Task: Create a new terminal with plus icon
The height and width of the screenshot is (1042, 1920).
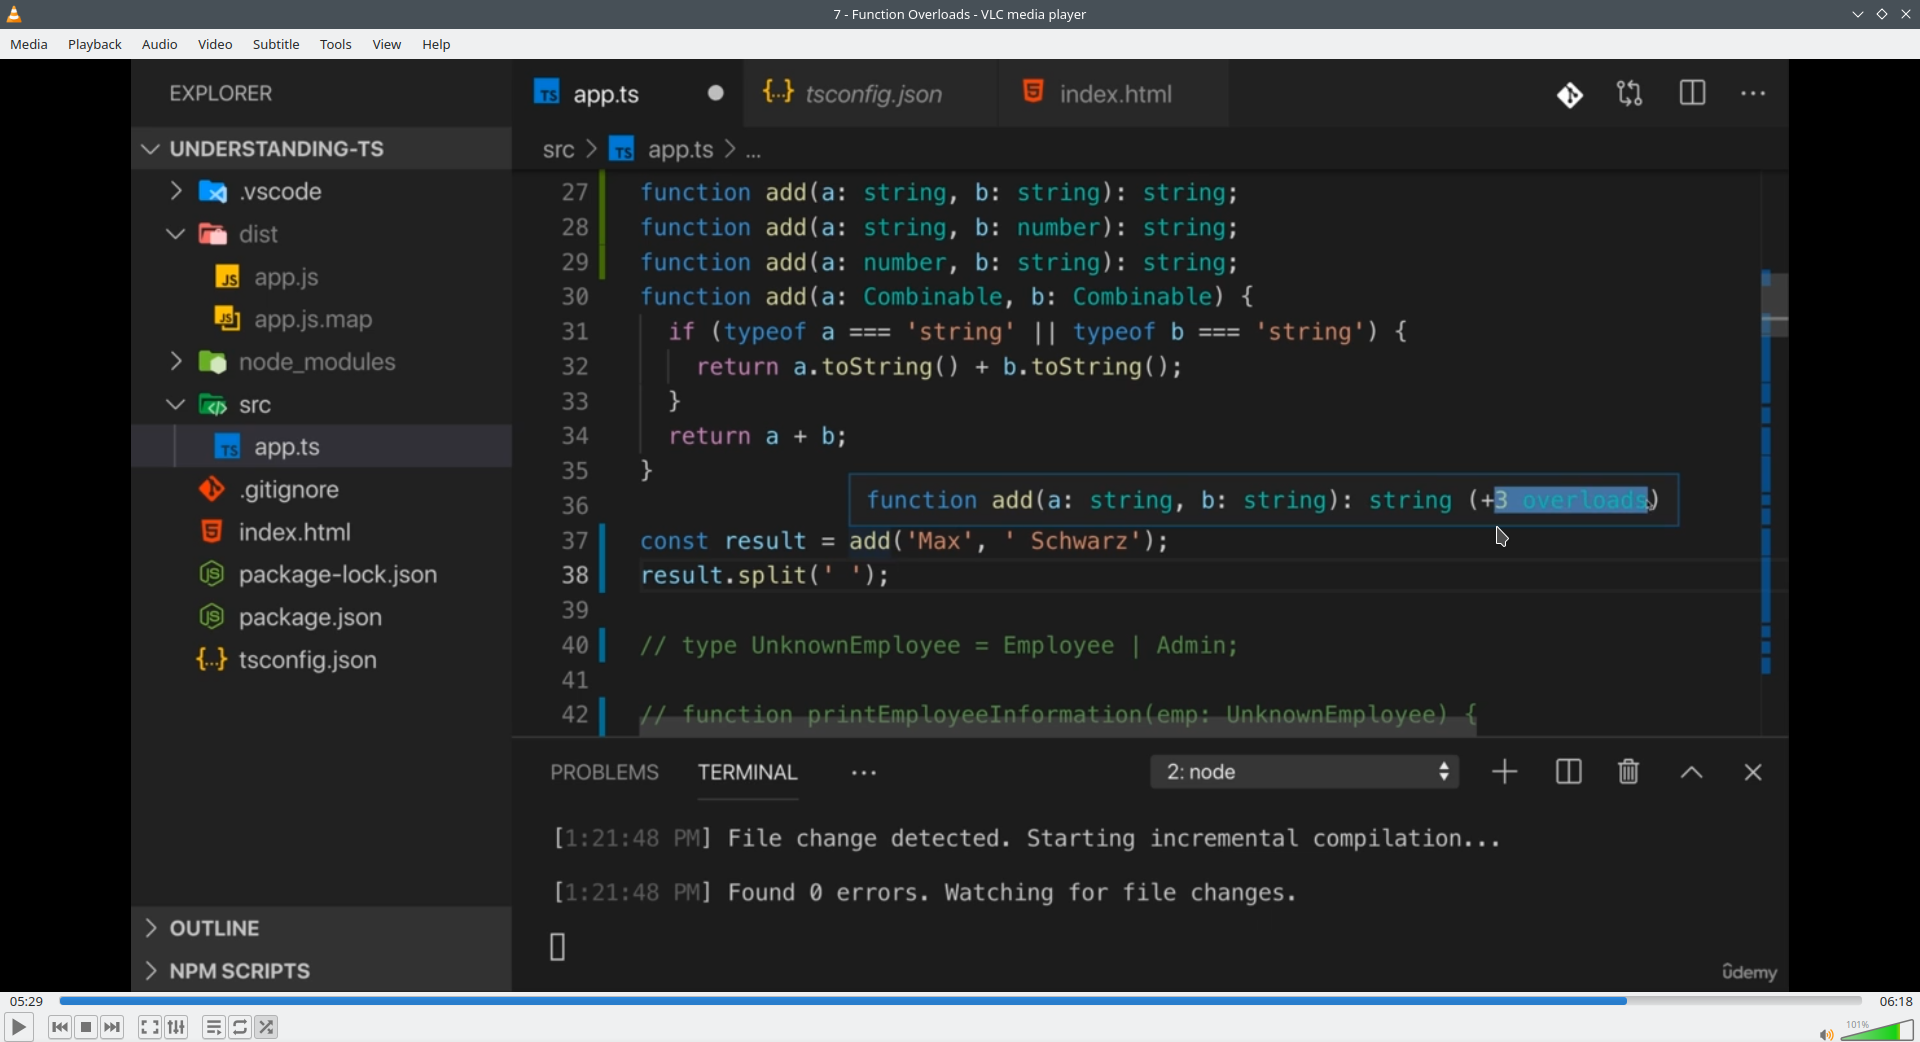Action: point(1505,773)
